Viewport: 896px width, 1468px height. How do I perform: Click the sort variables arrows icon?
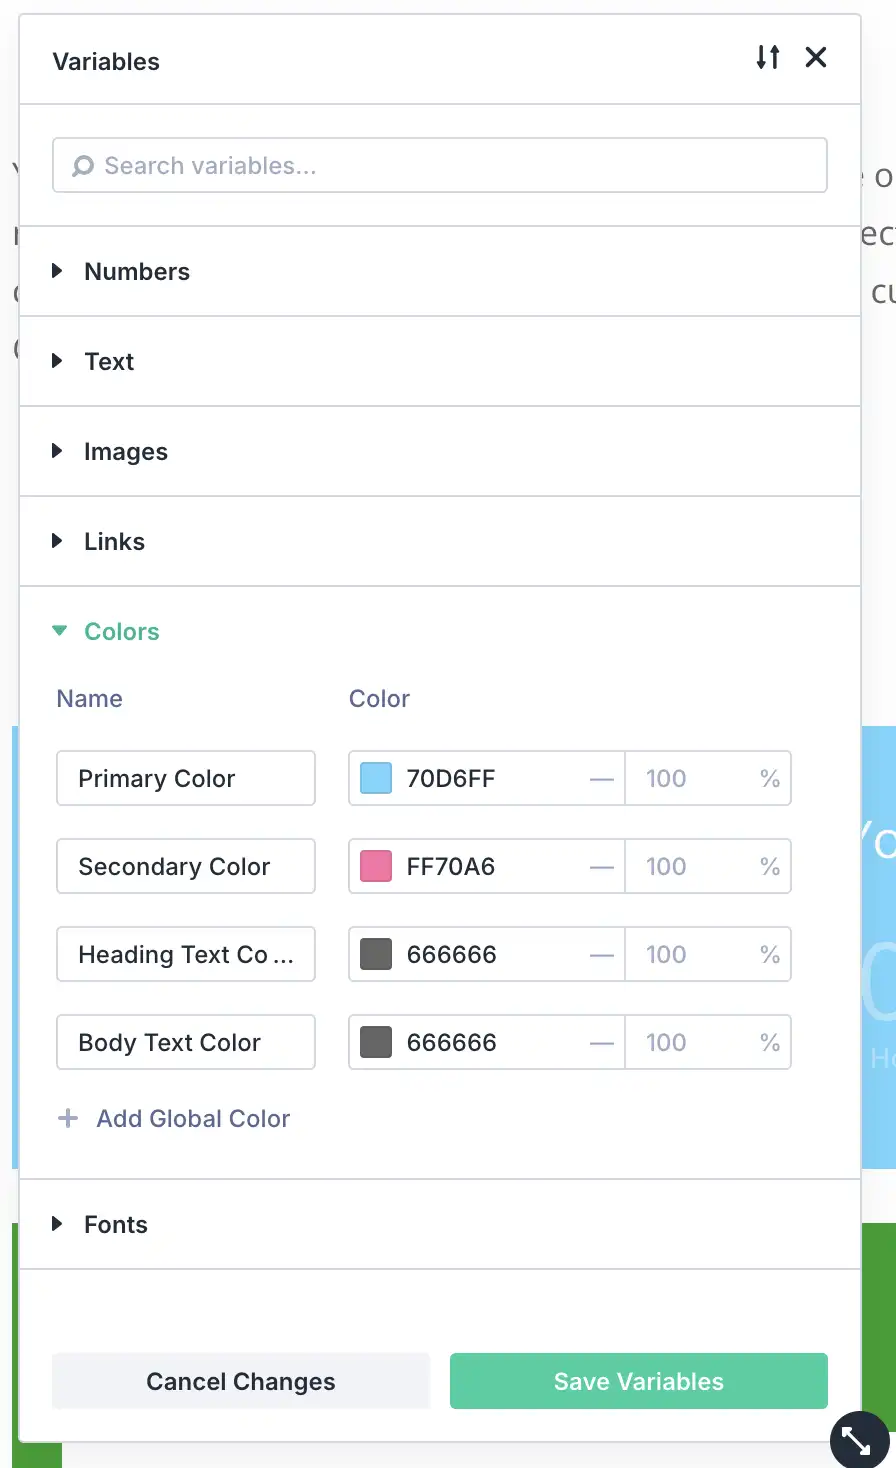point(767,58)
